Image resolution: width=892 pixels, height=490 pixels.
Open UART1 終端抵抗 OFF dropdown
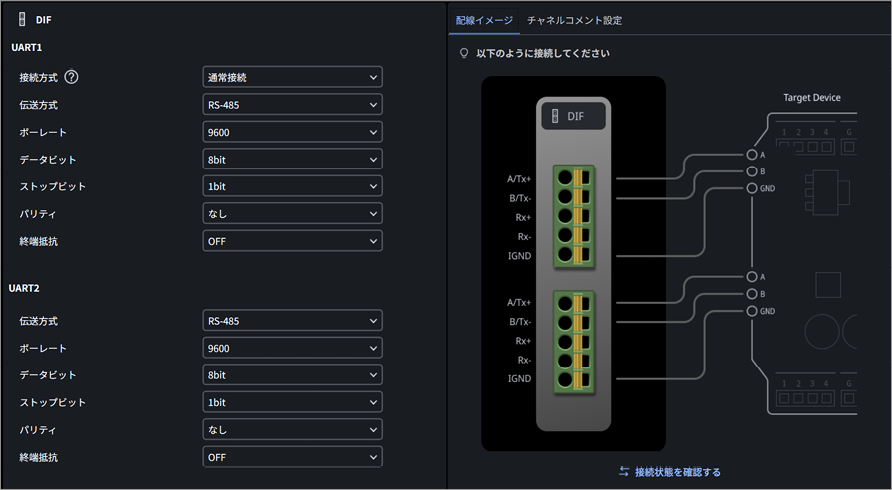292,241
